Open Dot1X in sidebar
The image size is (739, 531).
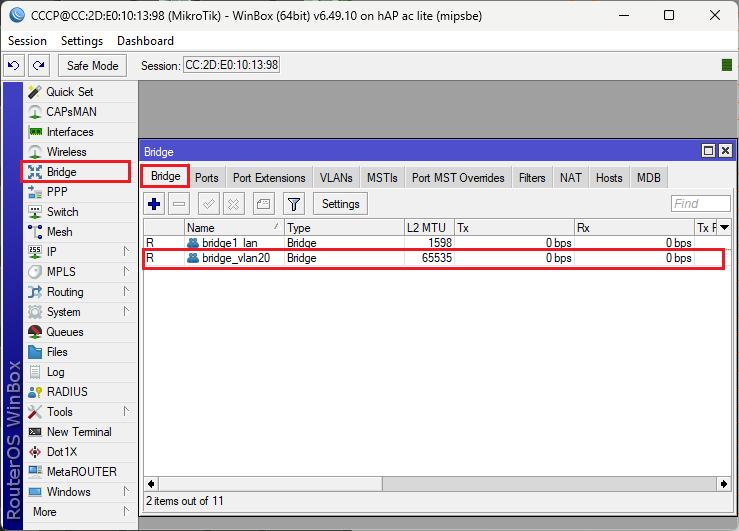(x=80, y=452)
